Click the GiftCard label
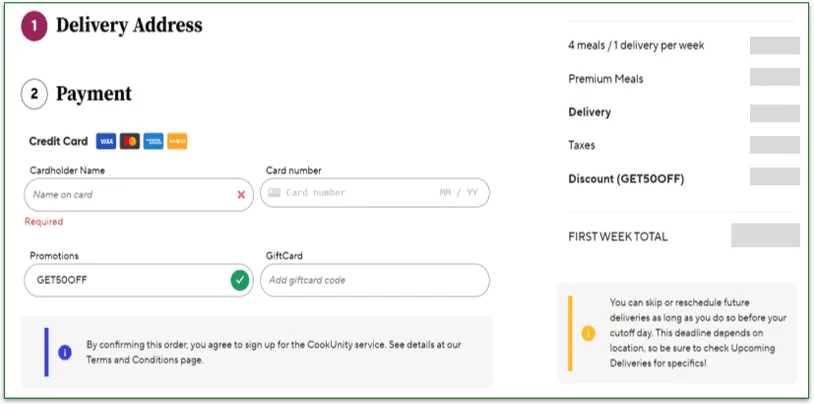 point(284,256)
